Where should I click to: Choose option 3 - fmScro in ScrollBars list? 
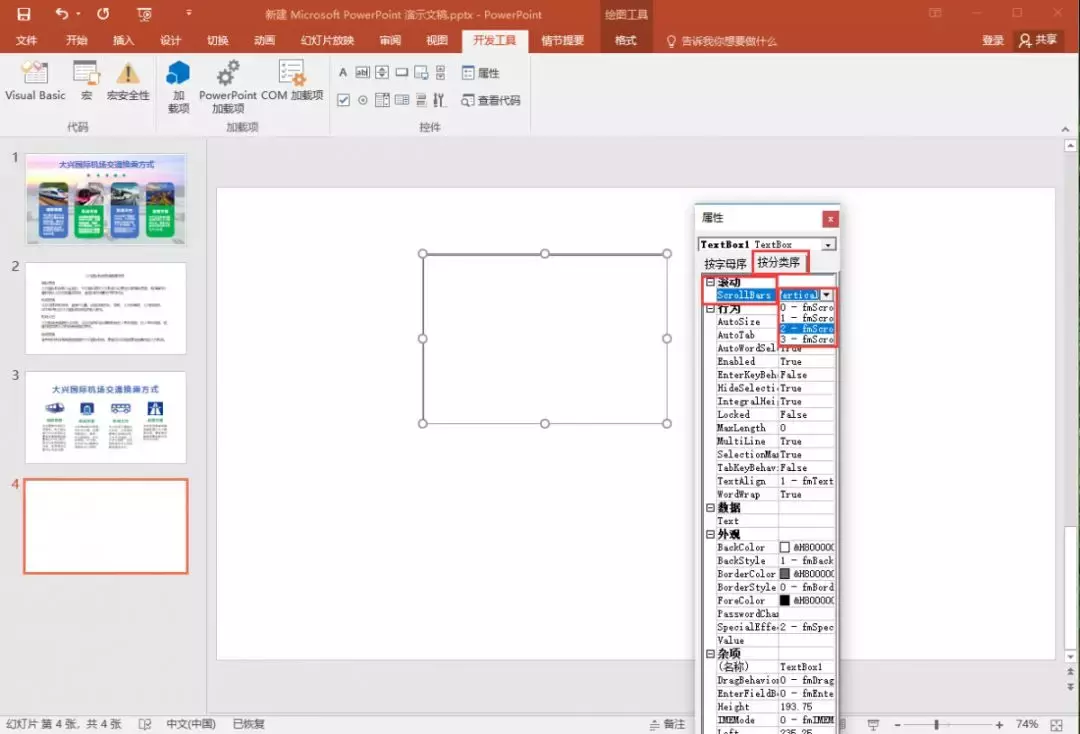pos(807,339)
